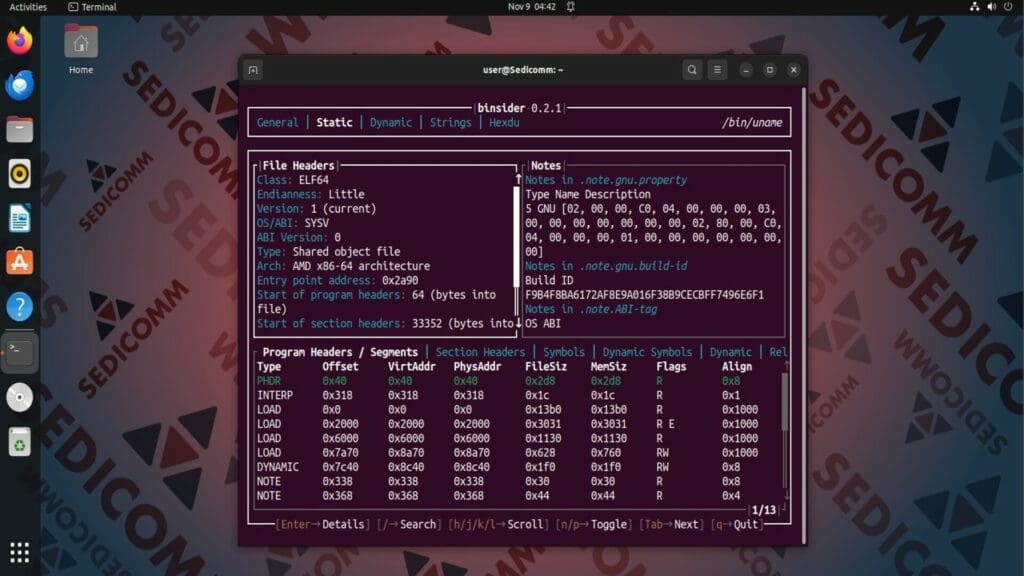Open the terminal hamburger menu
The height and width of the screenshot is (576, 1024).
[x=717, y=69]
